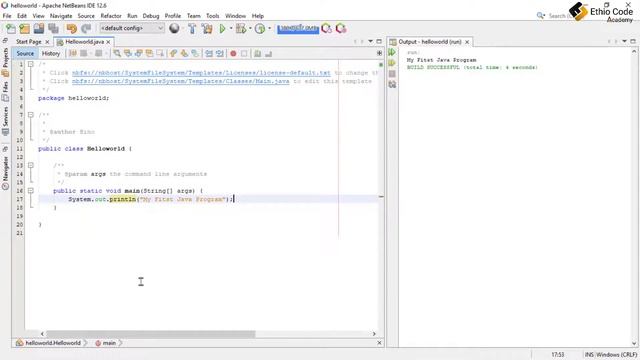The width and height of the screenshot is (640, 360).
Task: Open the Navigator side panel
Action: pyautogui.click(x=5, y=173)
